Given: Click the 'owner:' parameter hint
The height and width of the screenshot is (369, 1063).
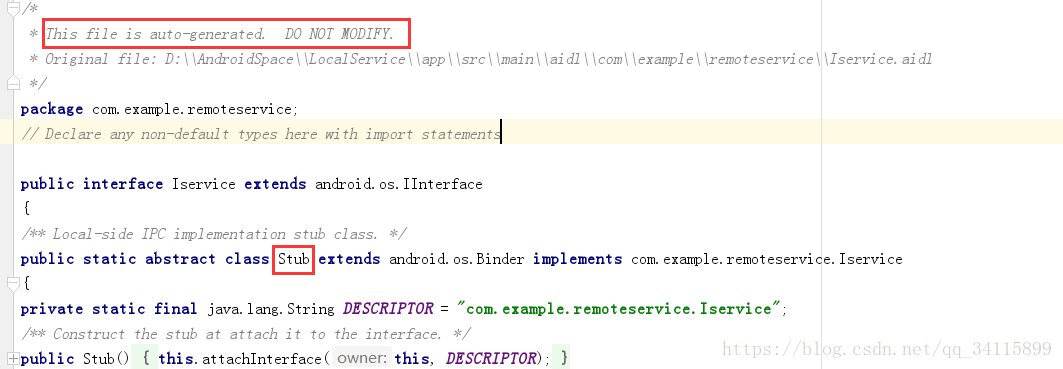Looking at the screenshot, I should coord(362,358).
